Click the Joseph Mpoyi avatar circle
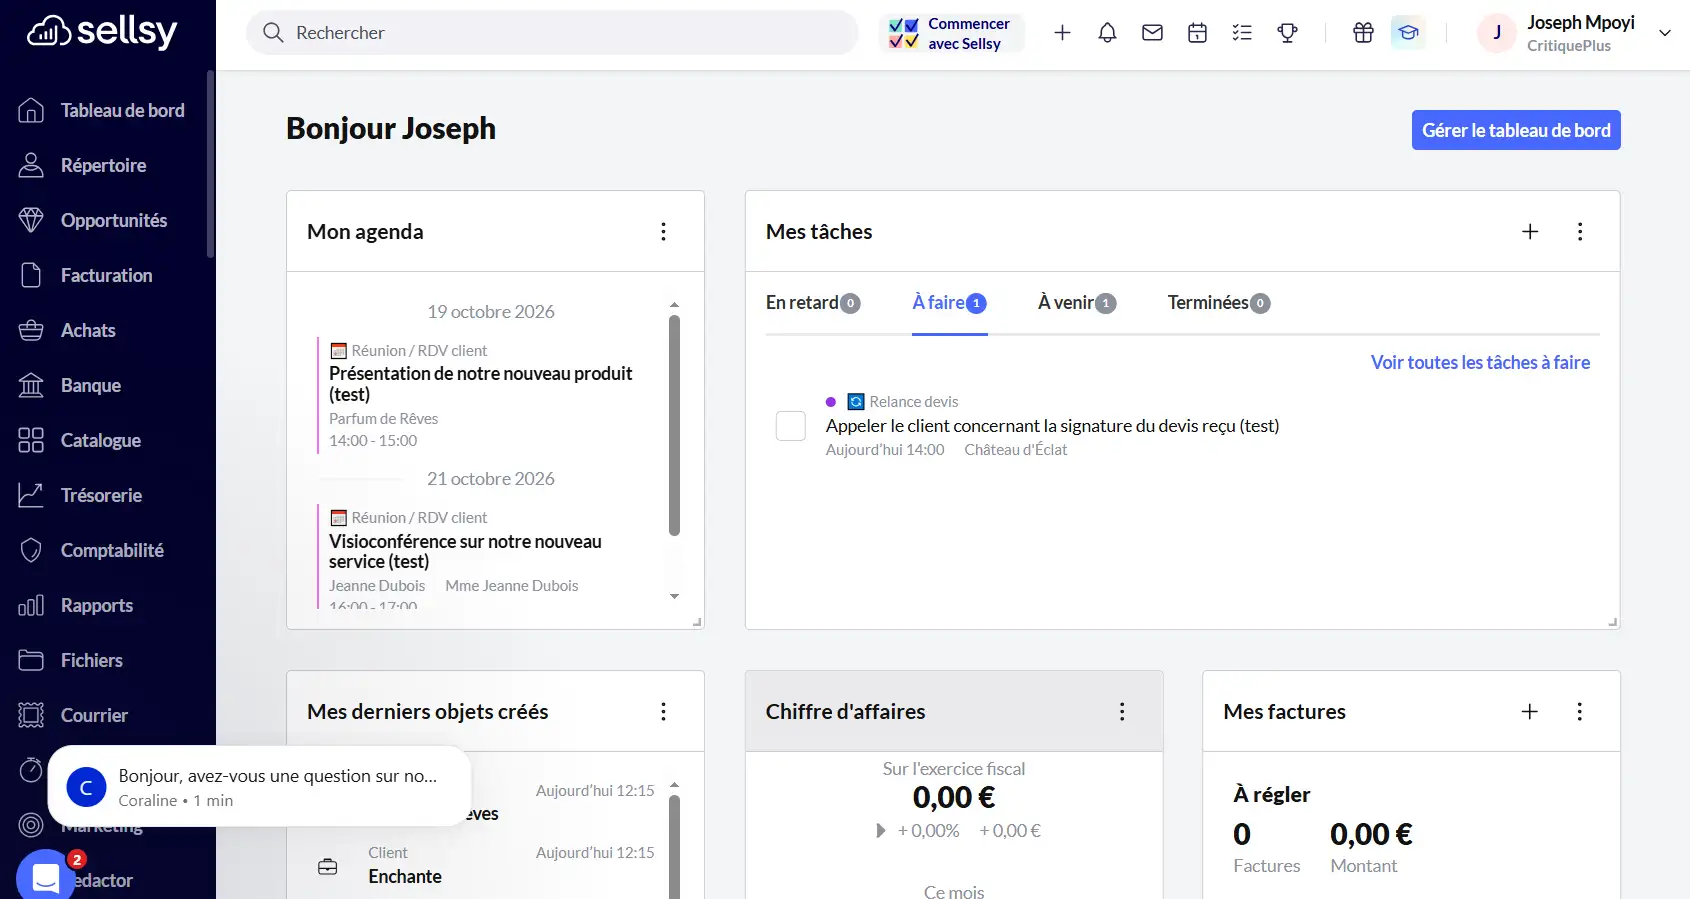1690x899 pixels. tap(1497, 33)
